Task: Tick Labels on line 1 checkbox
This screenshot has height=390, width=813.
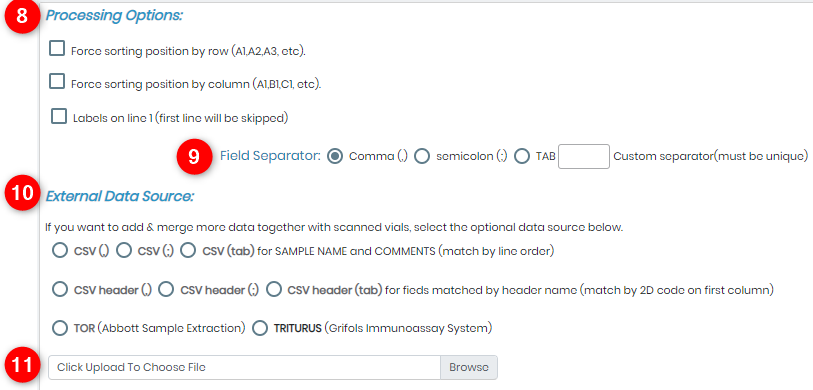Action: coord(59,116)
